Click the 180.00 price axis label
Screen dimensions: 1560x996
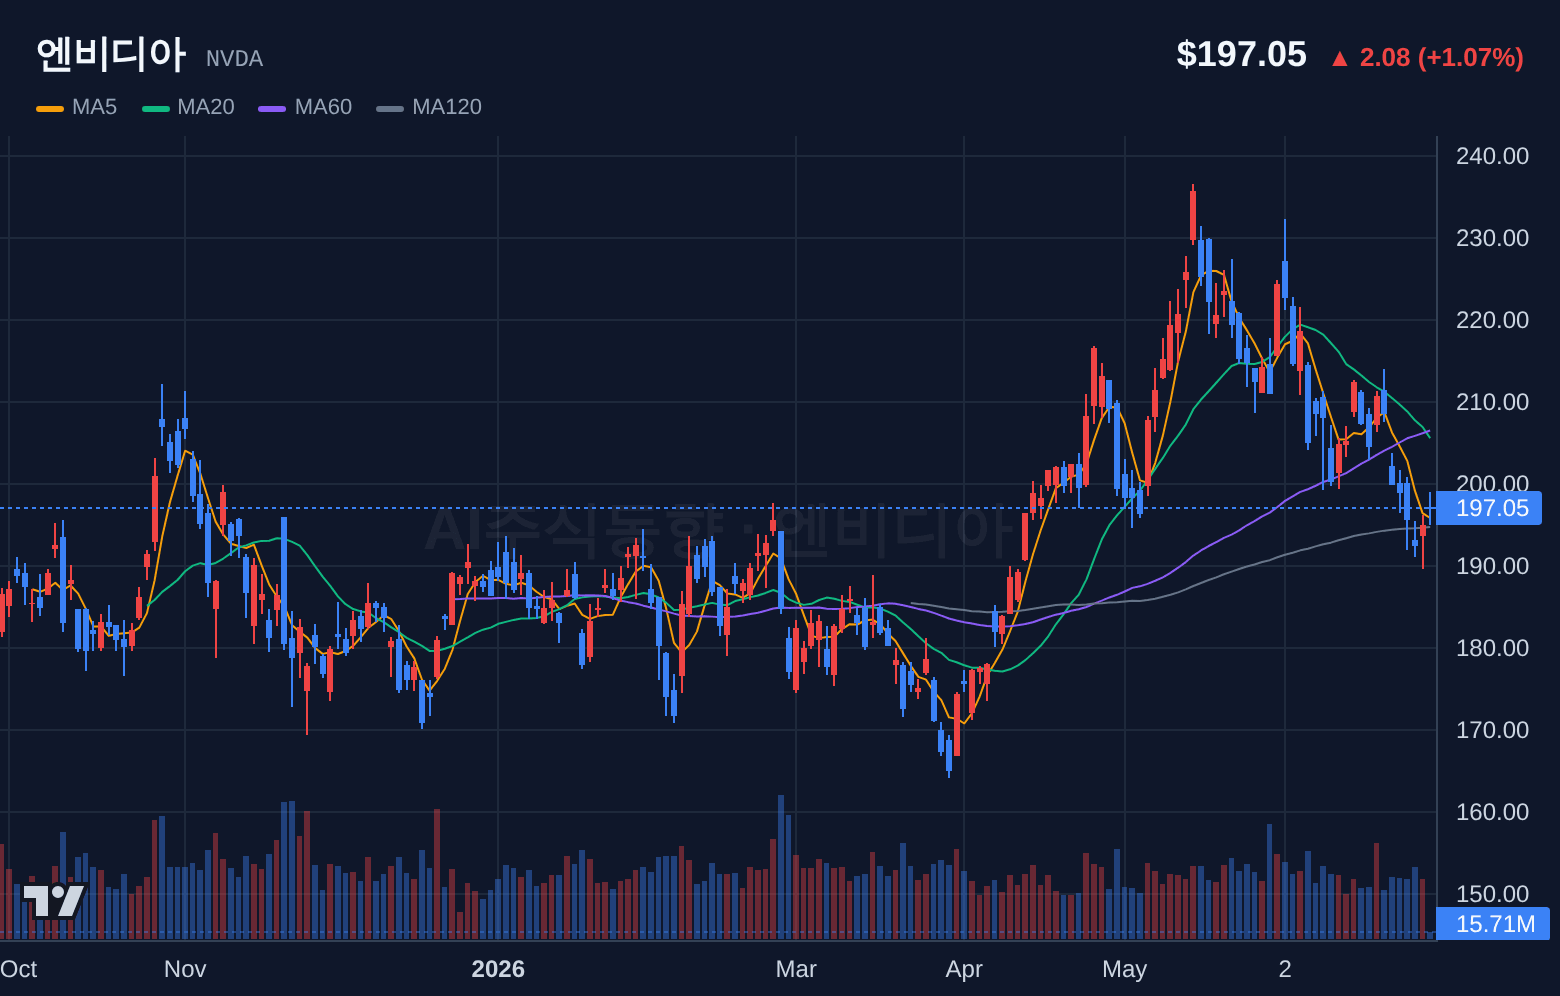coord(1492,648)
